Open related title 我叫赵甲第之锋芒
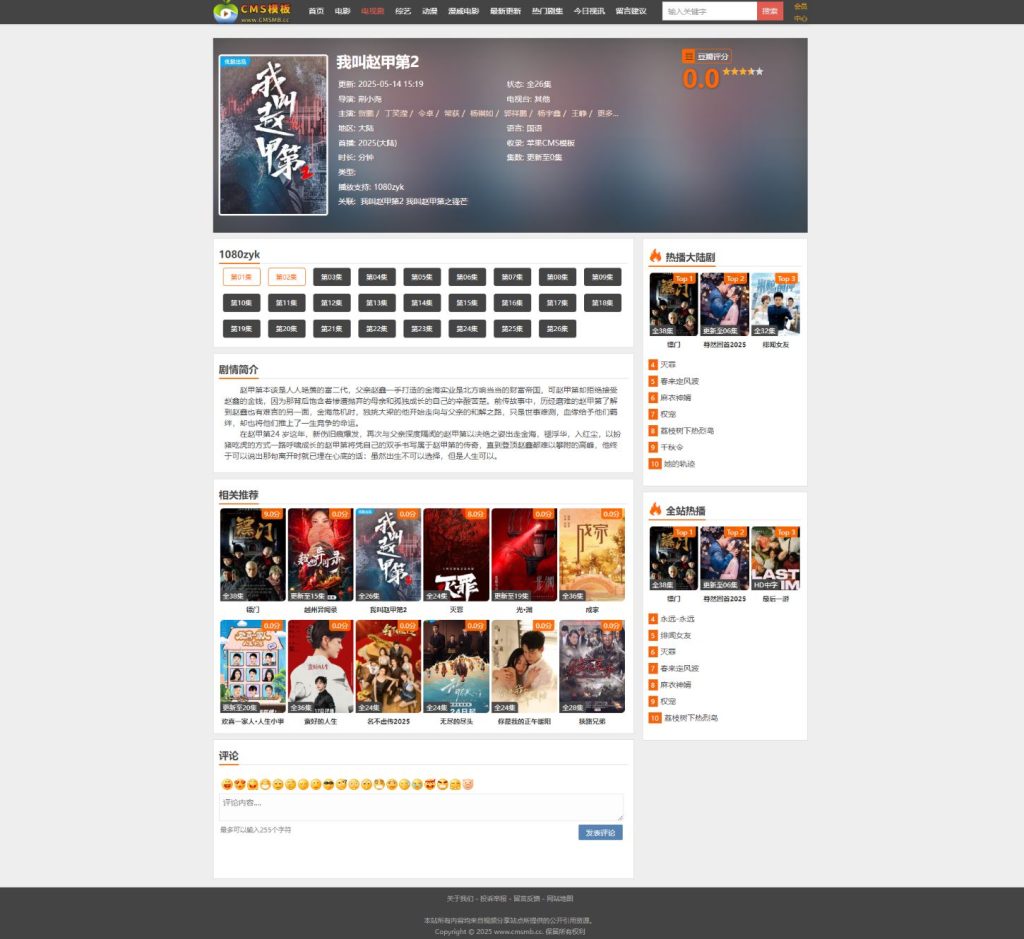This screenshot has width=1024, height=939. [x=436, y=202]
